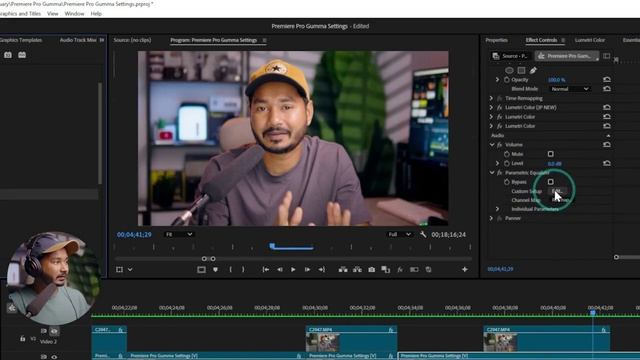Reset the Opacity parameter
The height and width of the screenshot is (360, 640).
click(607, 80)
